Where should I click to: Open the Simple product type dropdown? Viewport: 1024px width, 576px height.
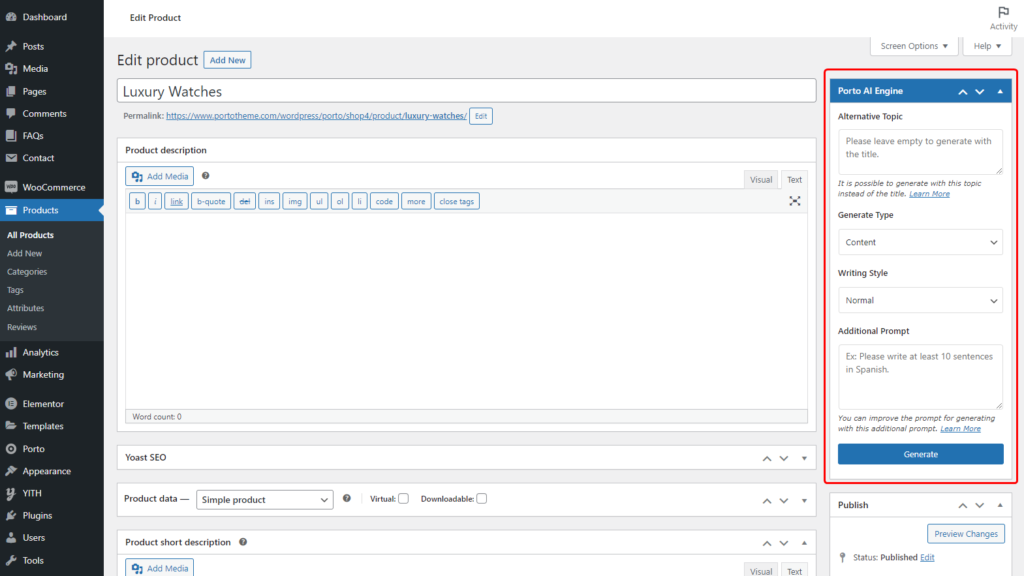pos(264,499)
